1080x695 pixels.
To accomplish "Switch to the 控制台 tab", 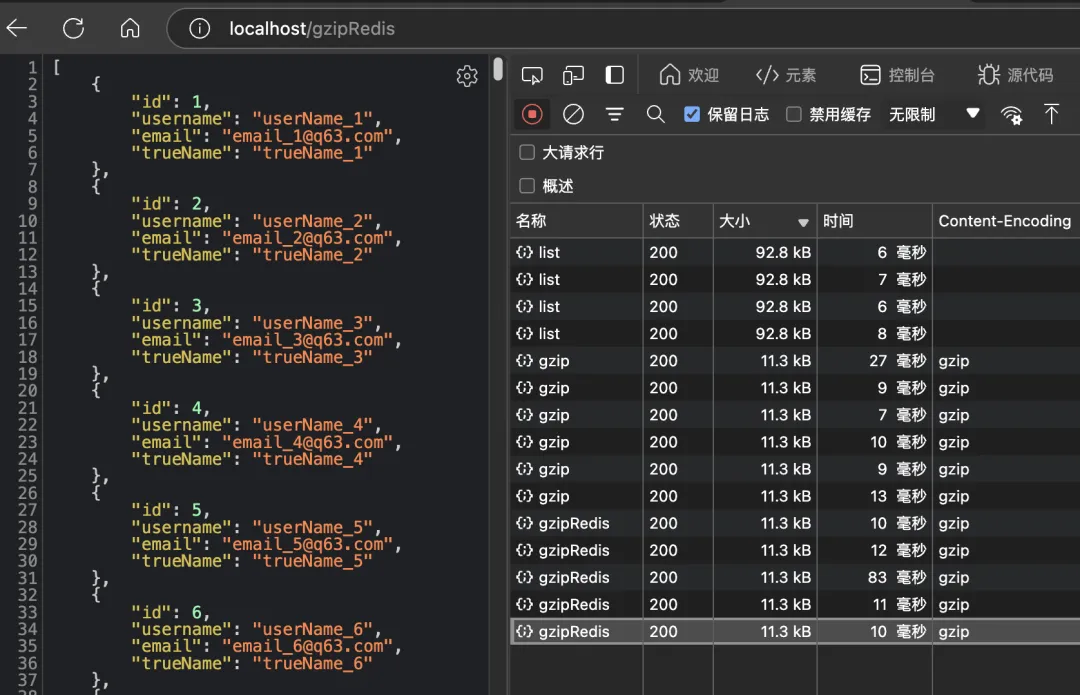I will tap(898, 75).
